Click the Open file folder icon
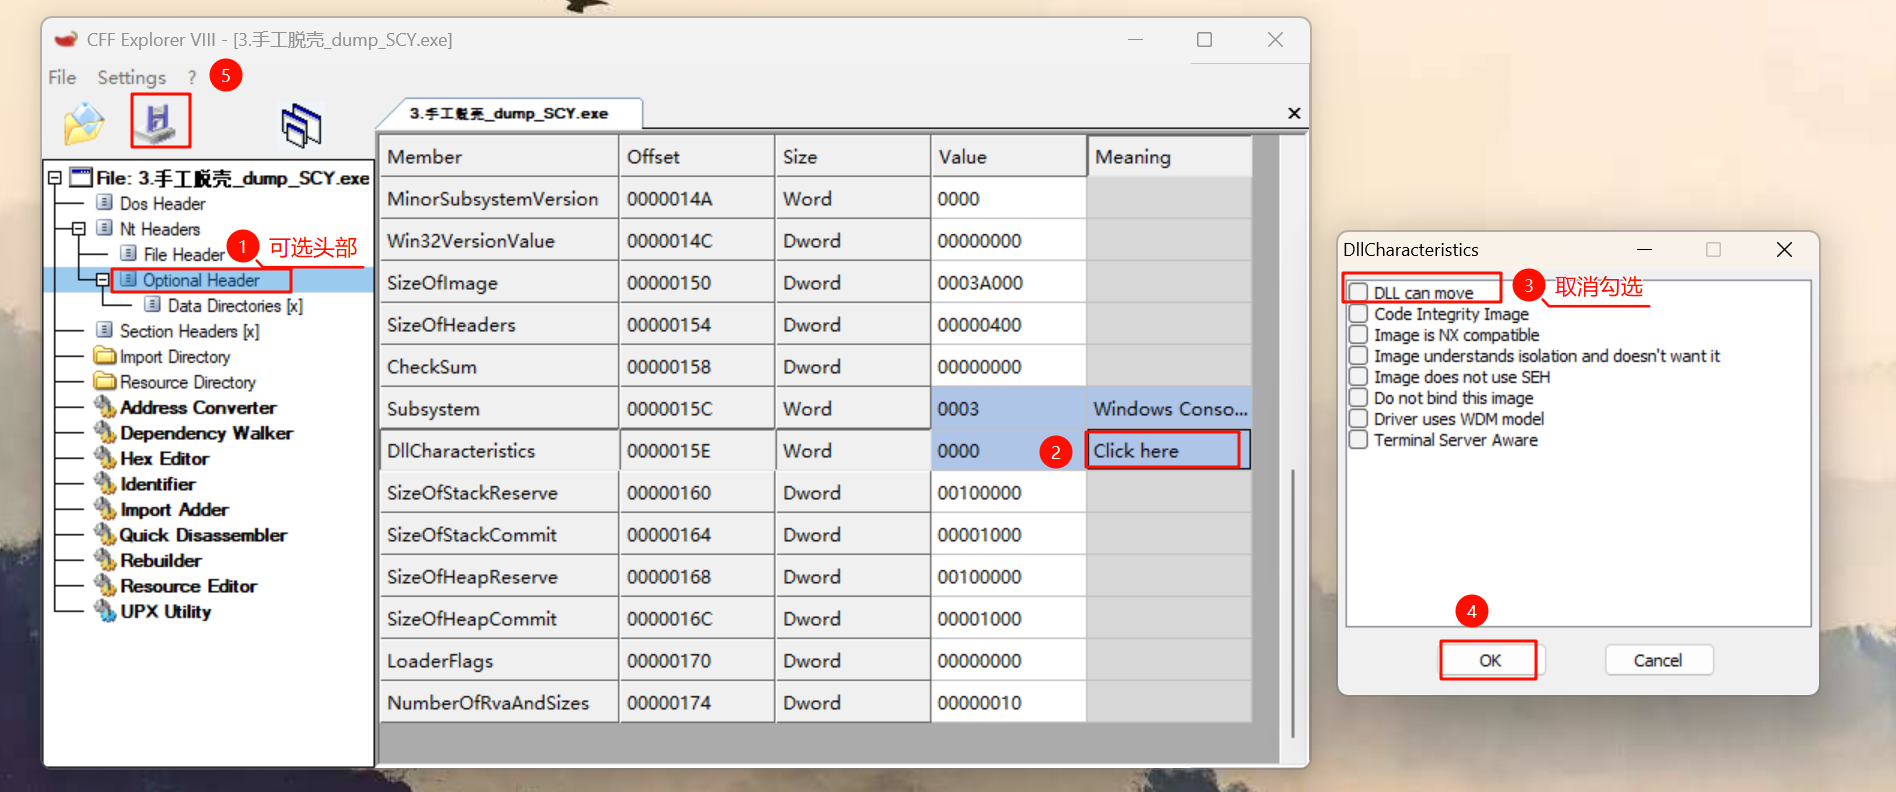The image size is (1896, 792). point(84,123)
